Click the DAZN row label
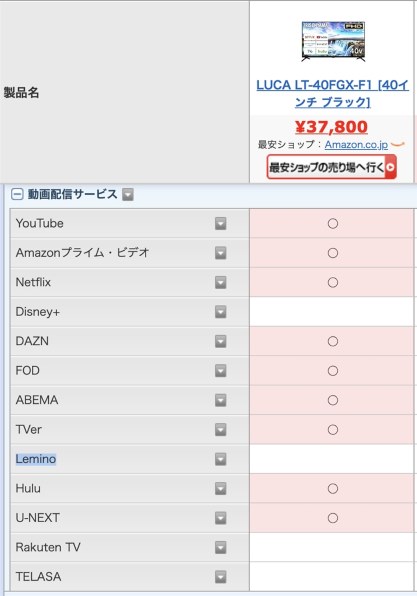Screen dimensions: 417x596 32,341
